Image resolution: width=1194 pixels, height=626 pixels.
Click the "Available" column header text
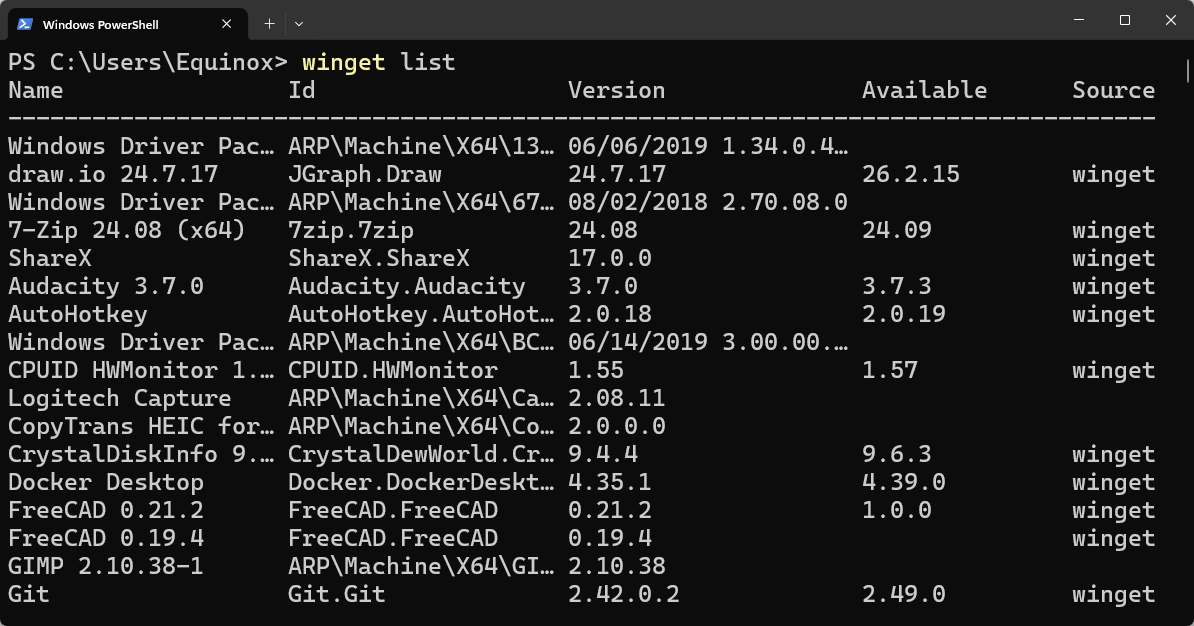tap(924, 90)
